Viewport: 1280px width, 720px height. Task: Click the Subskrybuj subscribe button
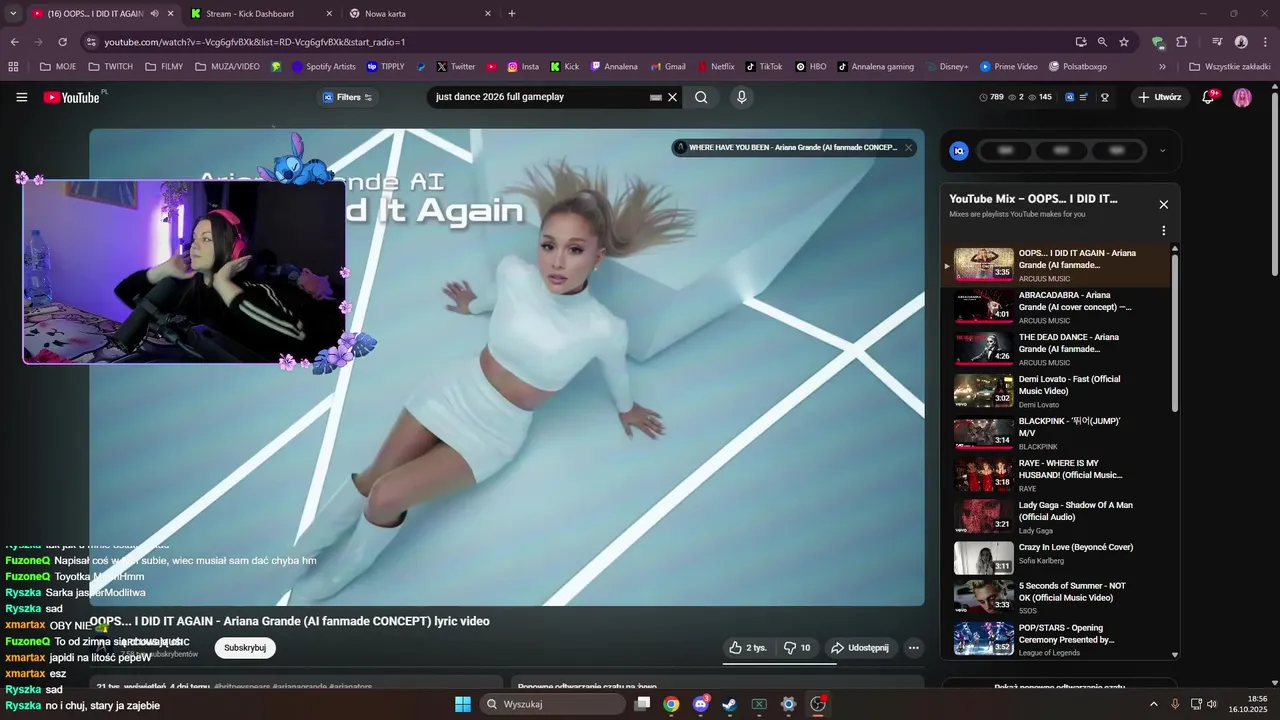pos(245,648)
